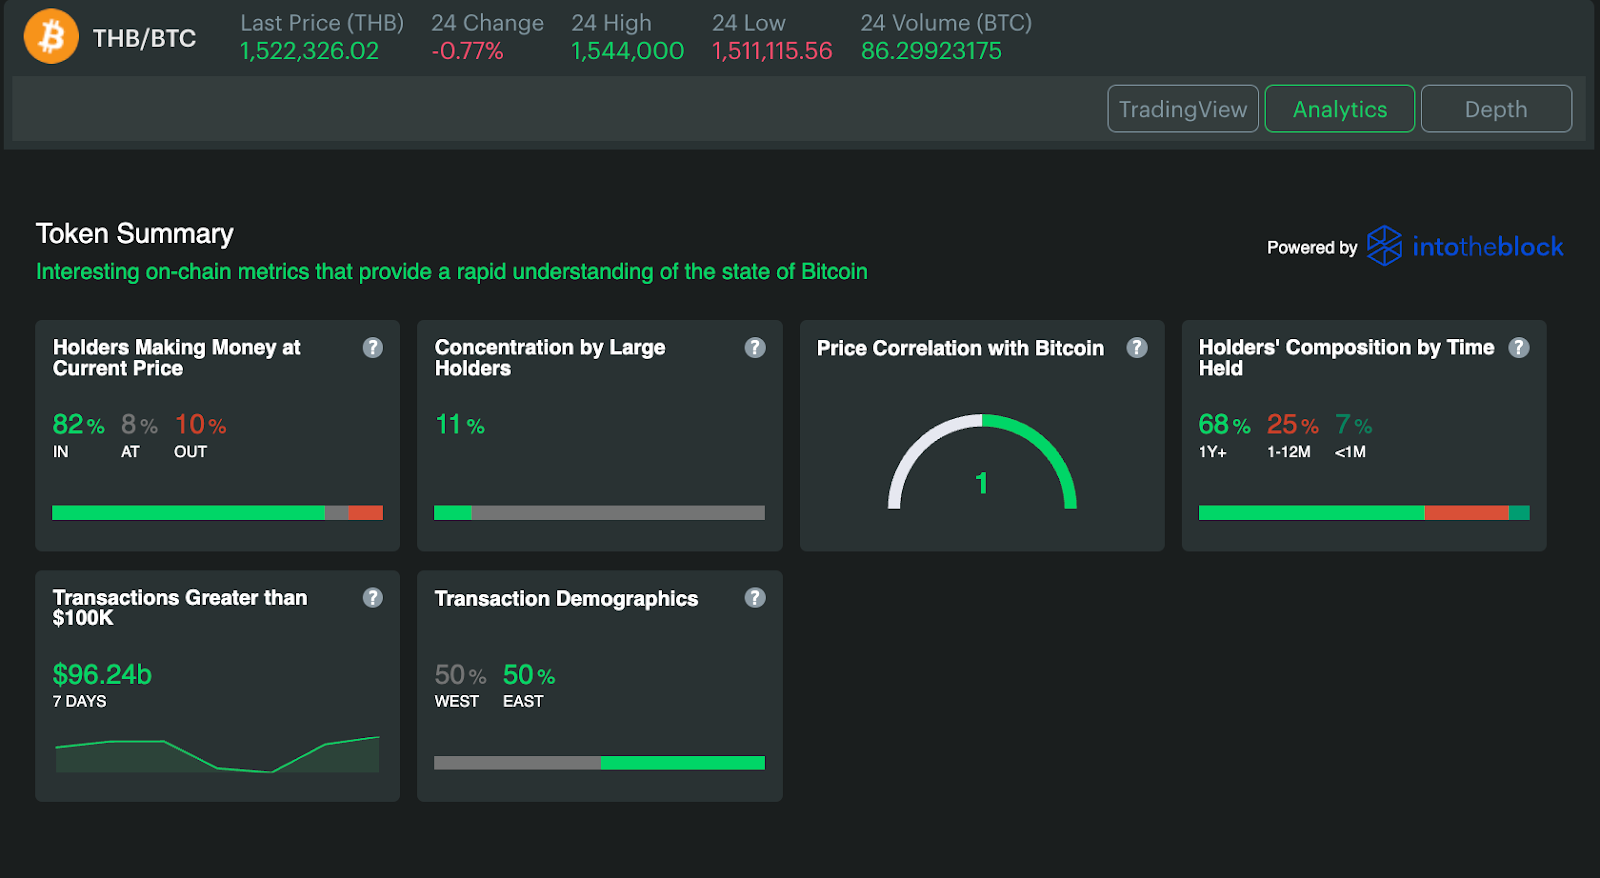Screen dimensions: 1600x878
Task: Open the Depth tab
Action: coord(1496,109)
